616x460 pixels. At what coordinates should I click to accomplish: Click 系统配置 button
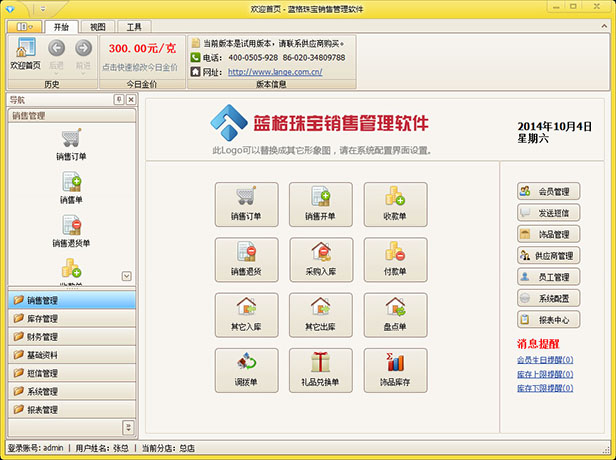coord(548,298)
